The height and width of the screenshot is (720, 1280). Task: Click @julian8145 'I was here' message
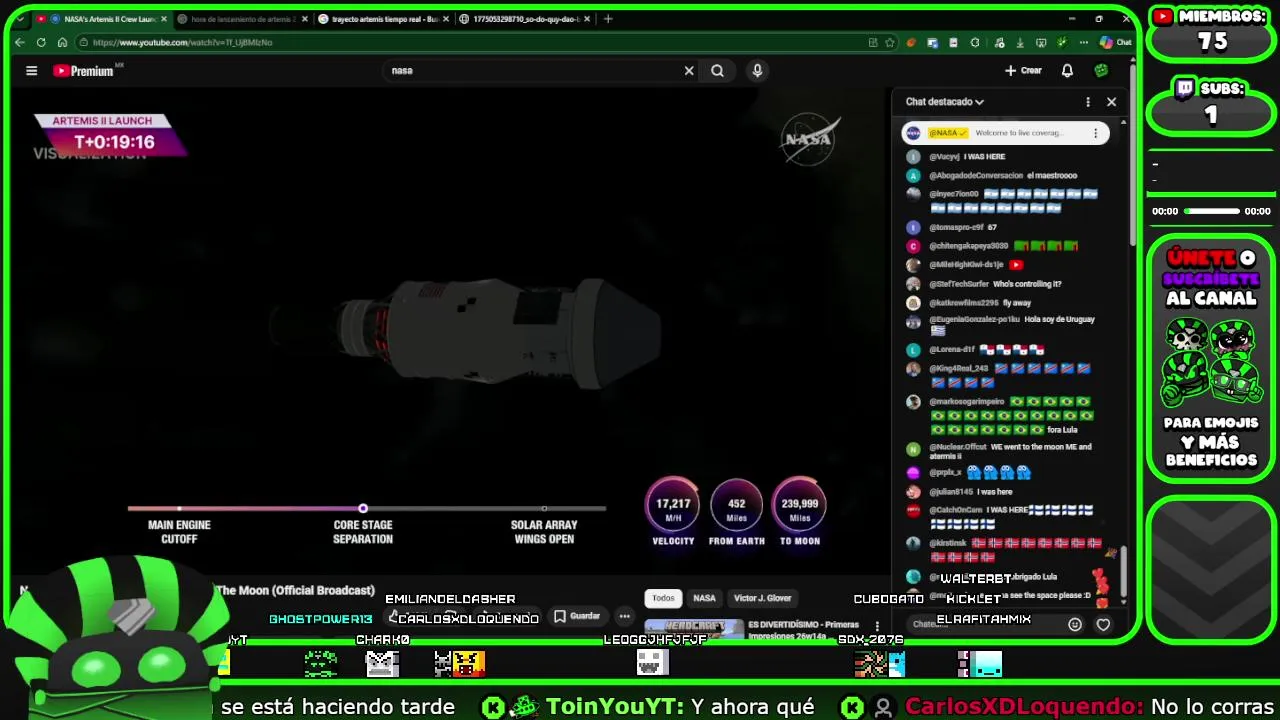coord(960,492)
